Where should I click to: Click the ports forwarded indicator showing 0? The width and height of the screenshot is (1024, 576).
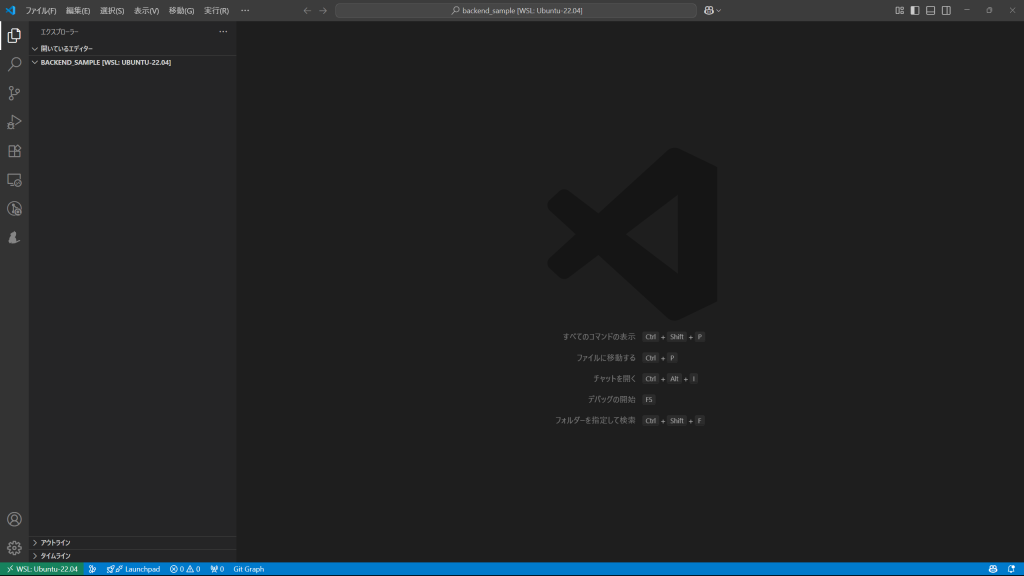pos(217,569)
